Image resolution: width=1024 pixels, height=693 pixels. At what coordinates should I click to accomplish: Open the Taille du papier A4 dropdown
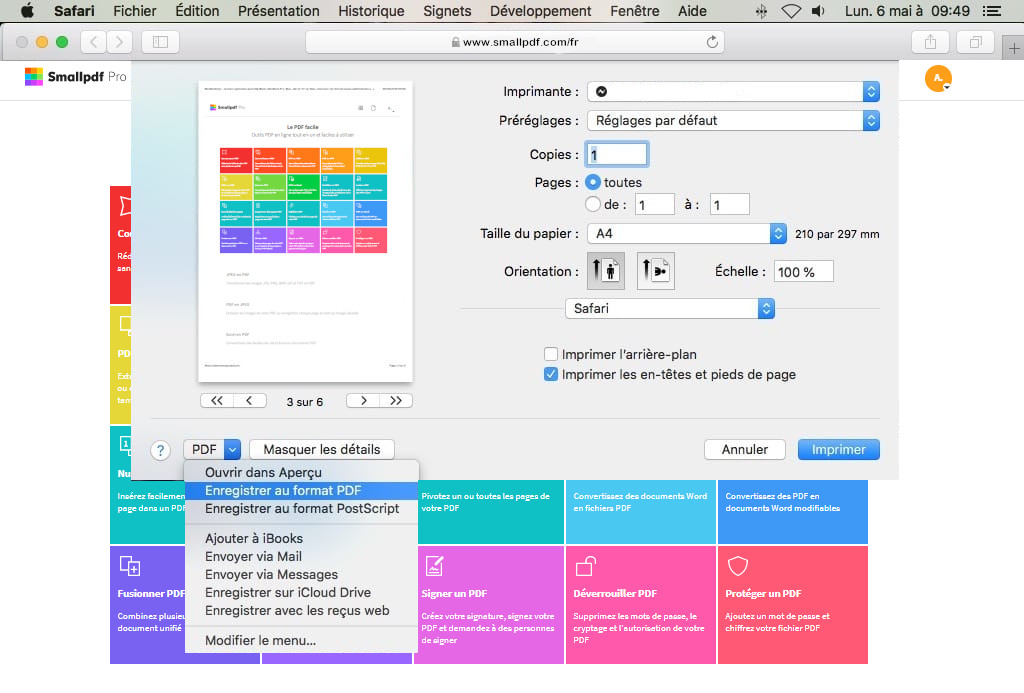pos(687,233)
